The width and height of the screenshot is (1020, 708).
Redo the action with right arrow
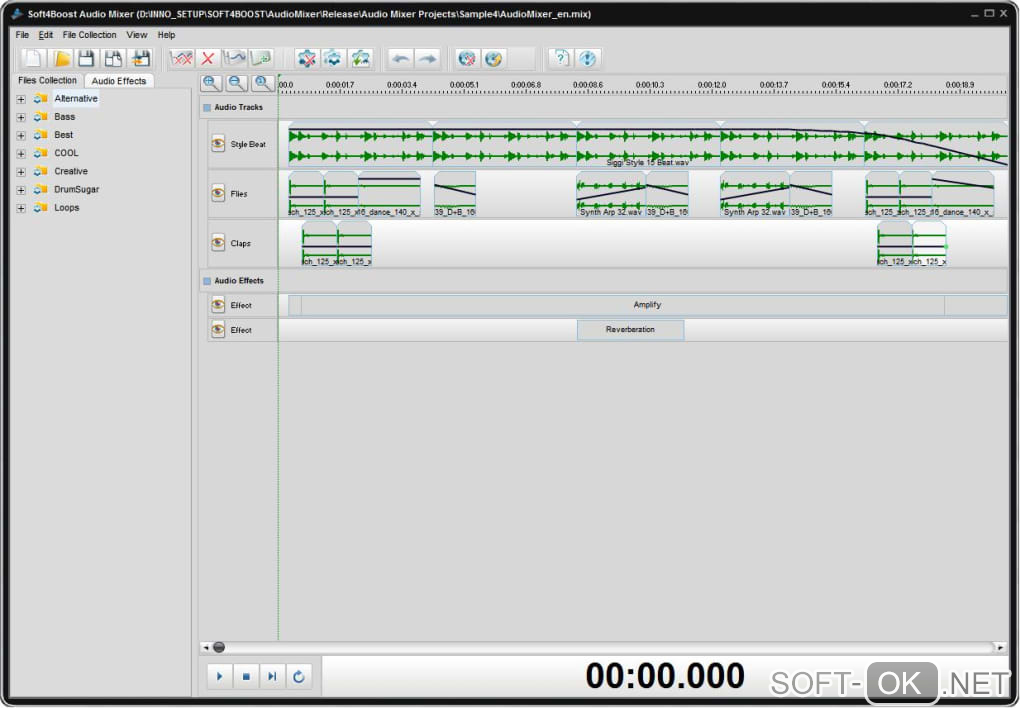pyautogui.click(x=427, y=59)
